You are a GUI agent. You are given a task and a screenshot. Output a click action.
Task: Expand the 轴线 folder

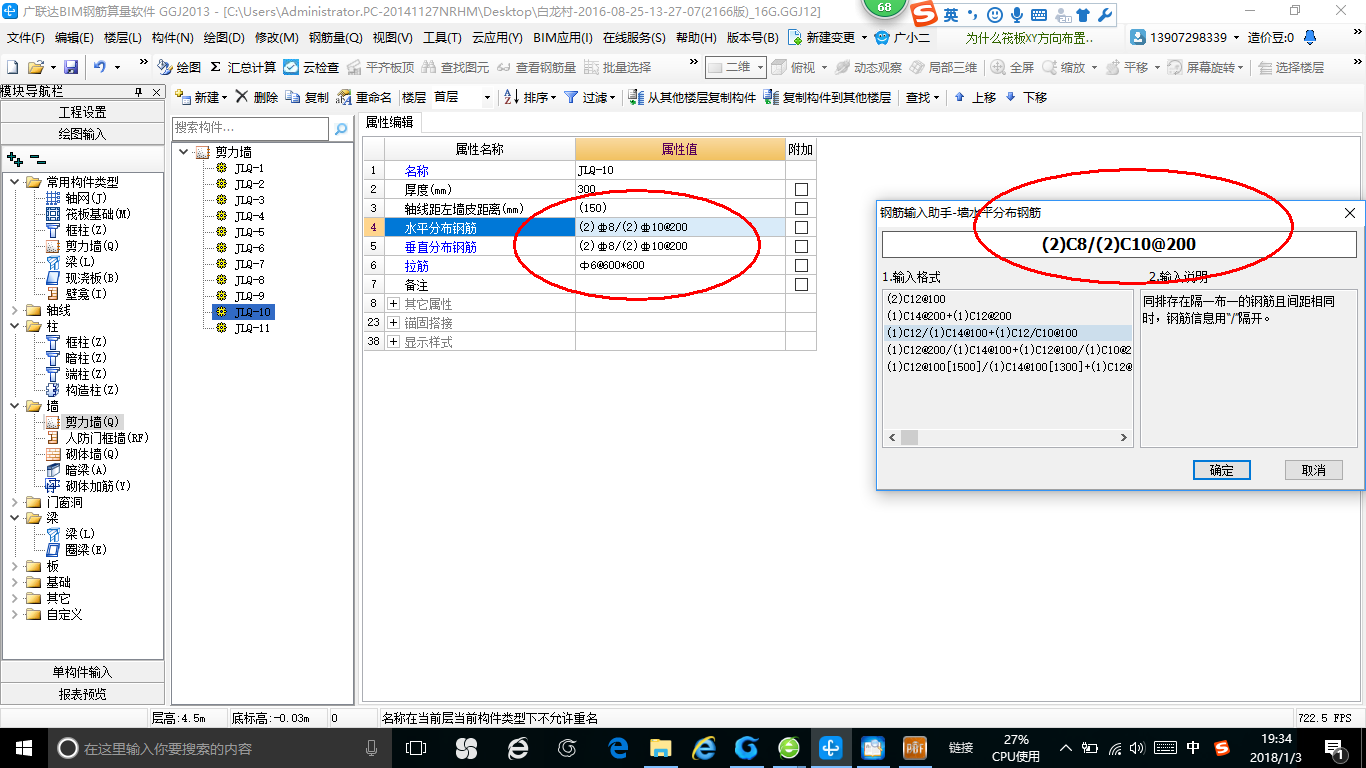[x=15, y=310]
